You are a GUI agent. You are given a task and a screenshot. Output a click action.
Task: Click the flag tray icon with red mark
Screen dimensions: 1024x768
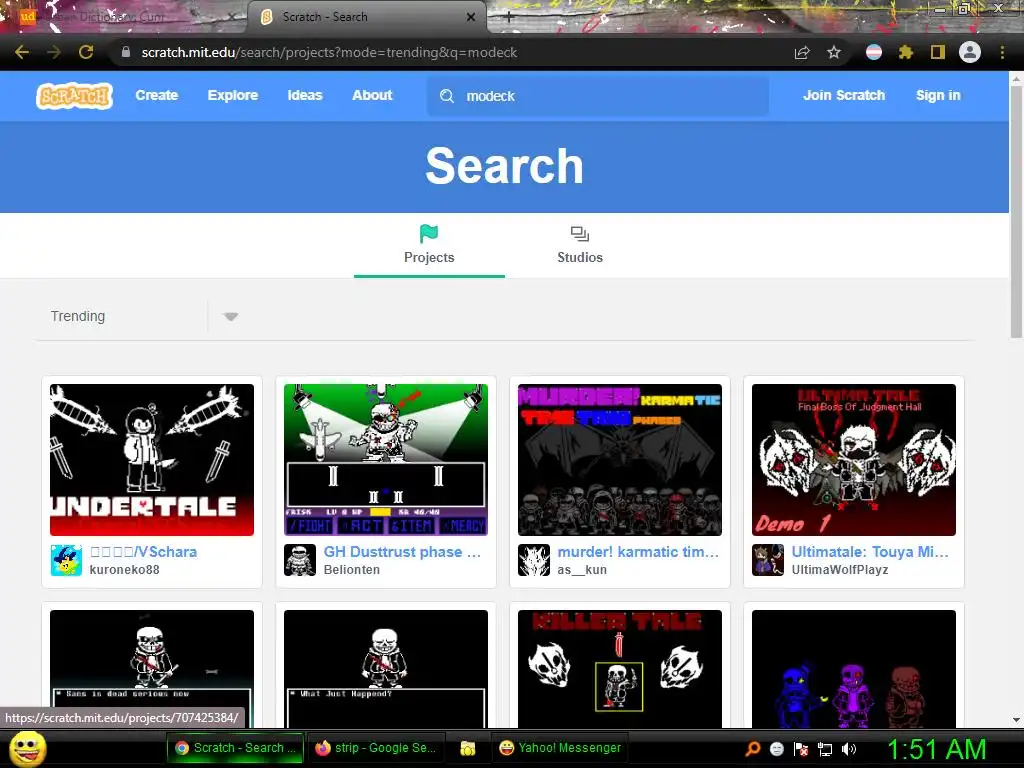801,749
